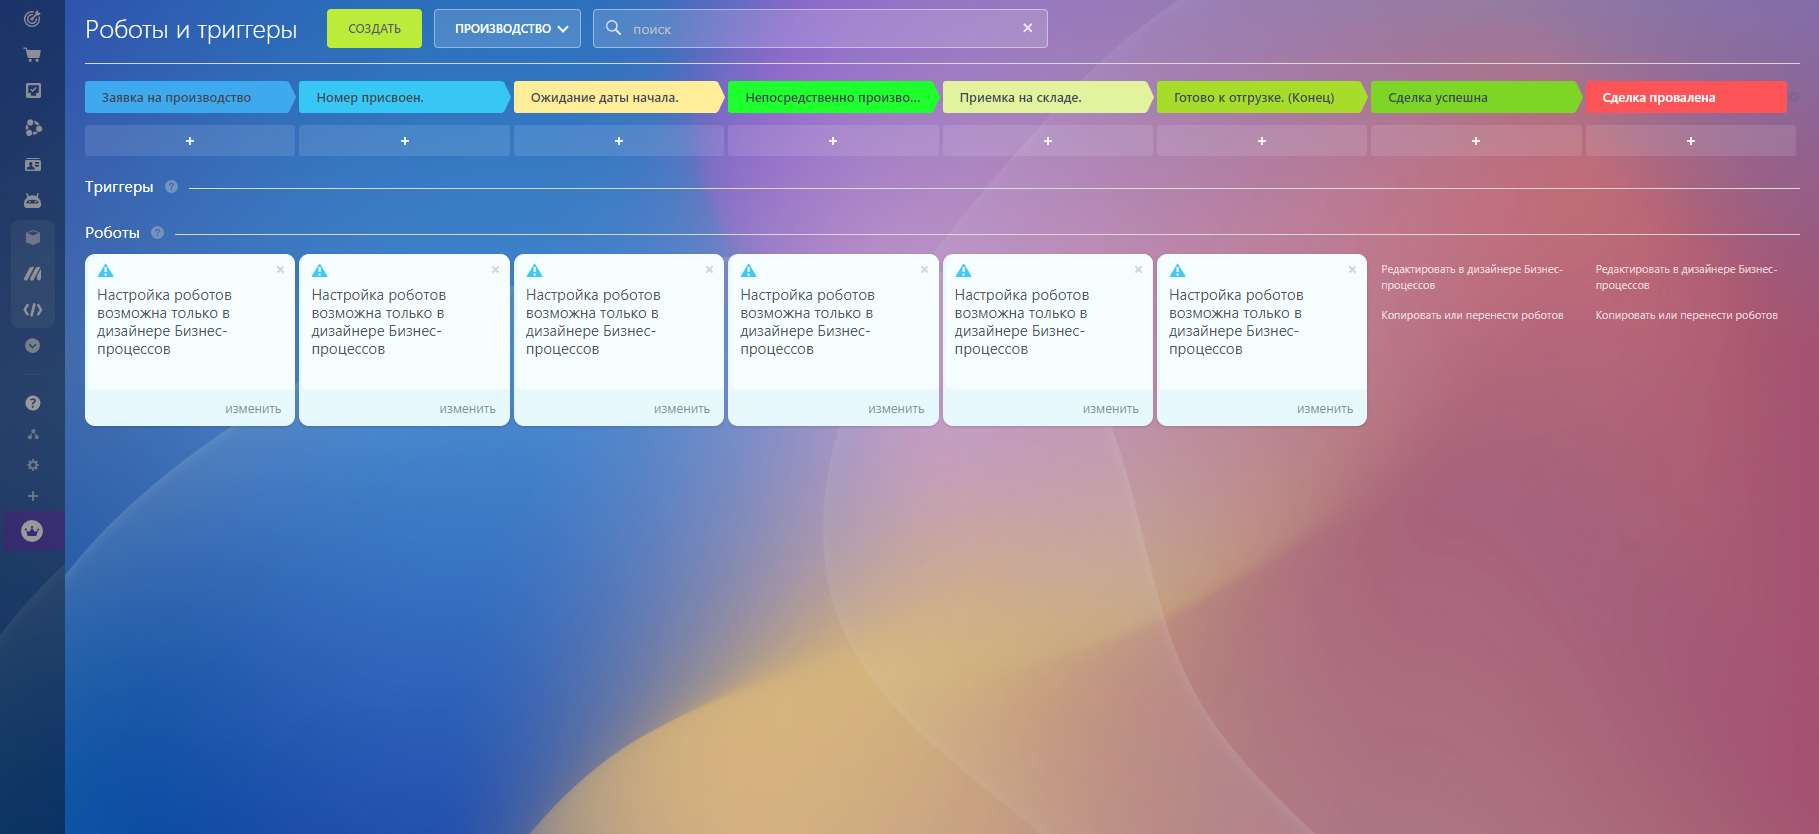Click the question mark help icon
1819x834 pixels.
pyautogui.click(x=32, y=403)
